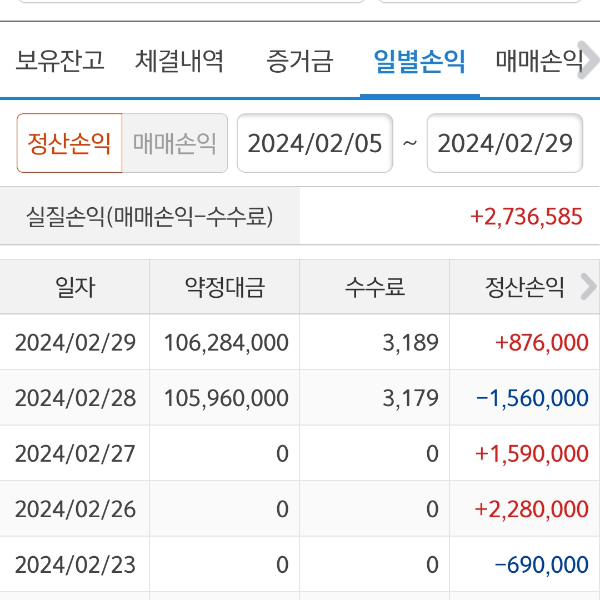This screenshot has height=600, width=600.
Task: Switch to the 매매손익 toggle option
Action: click(175, 143)
